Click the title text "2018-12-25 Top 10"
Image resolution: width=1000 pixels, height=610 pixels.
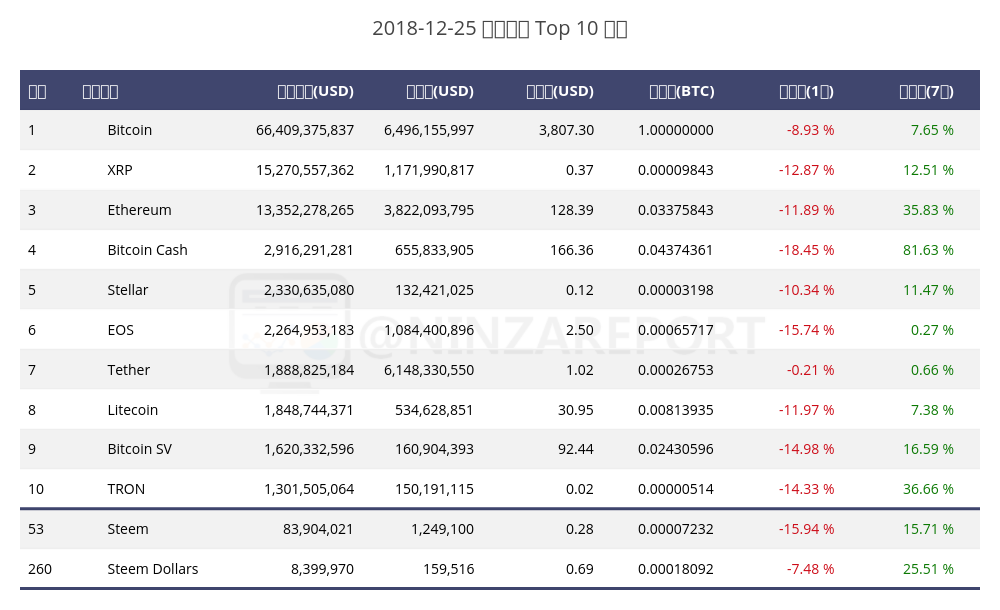tap(500, 29)
